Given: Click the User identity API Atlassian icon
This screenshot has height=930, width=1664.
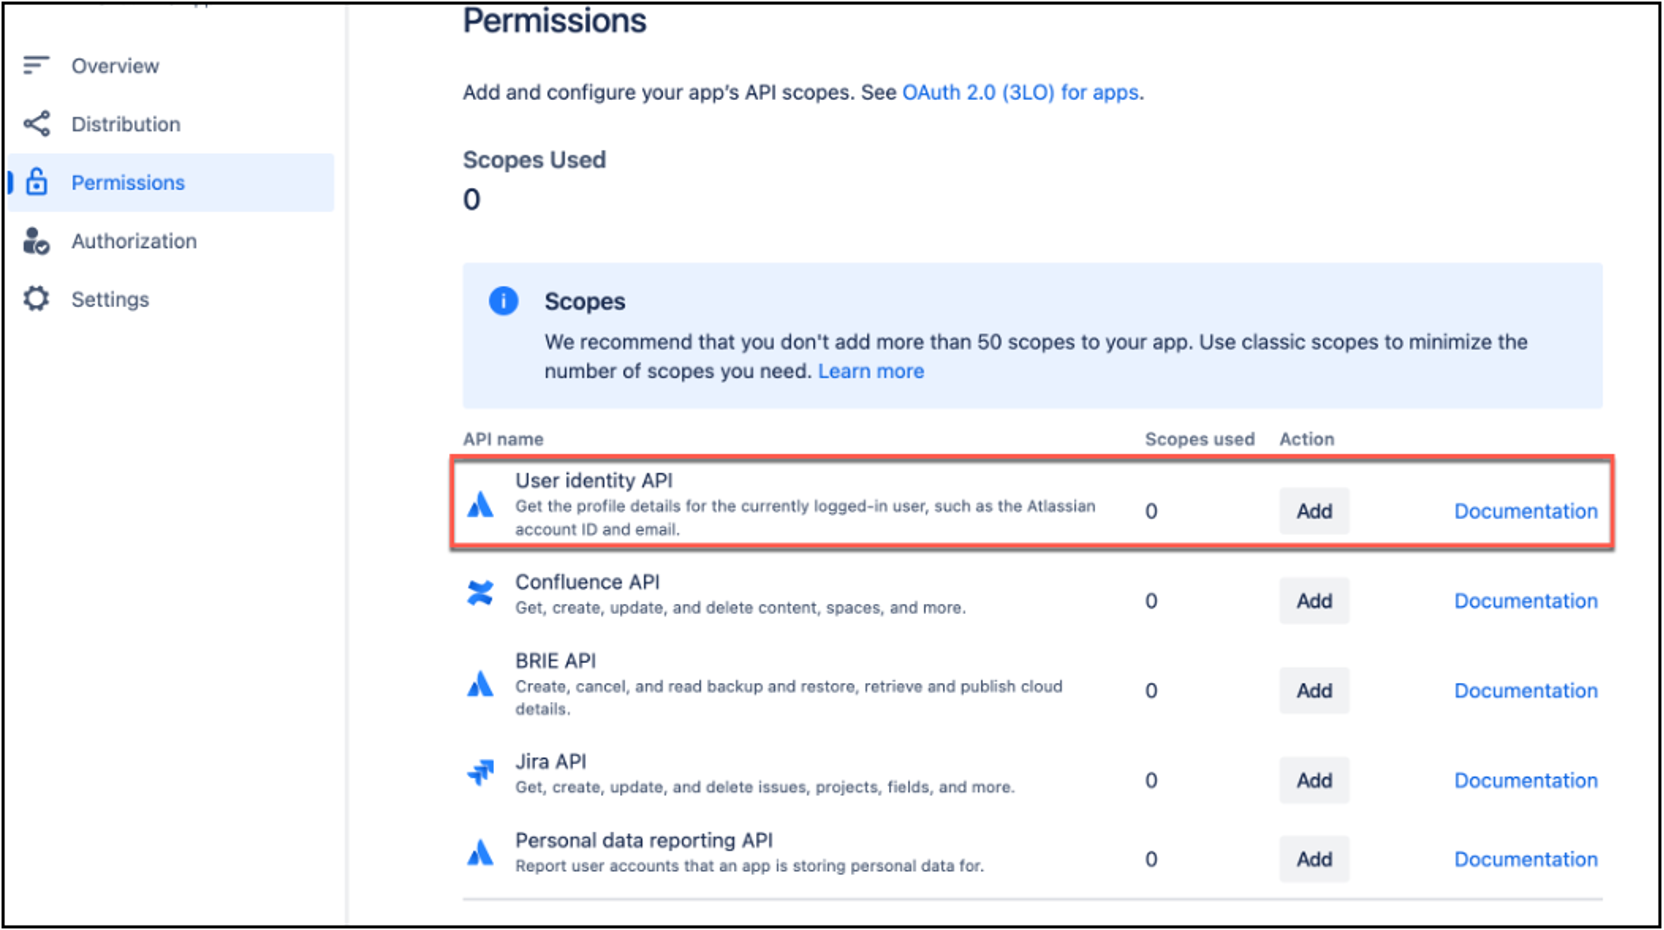Looking at the screenshot, I should coord(480,504).
